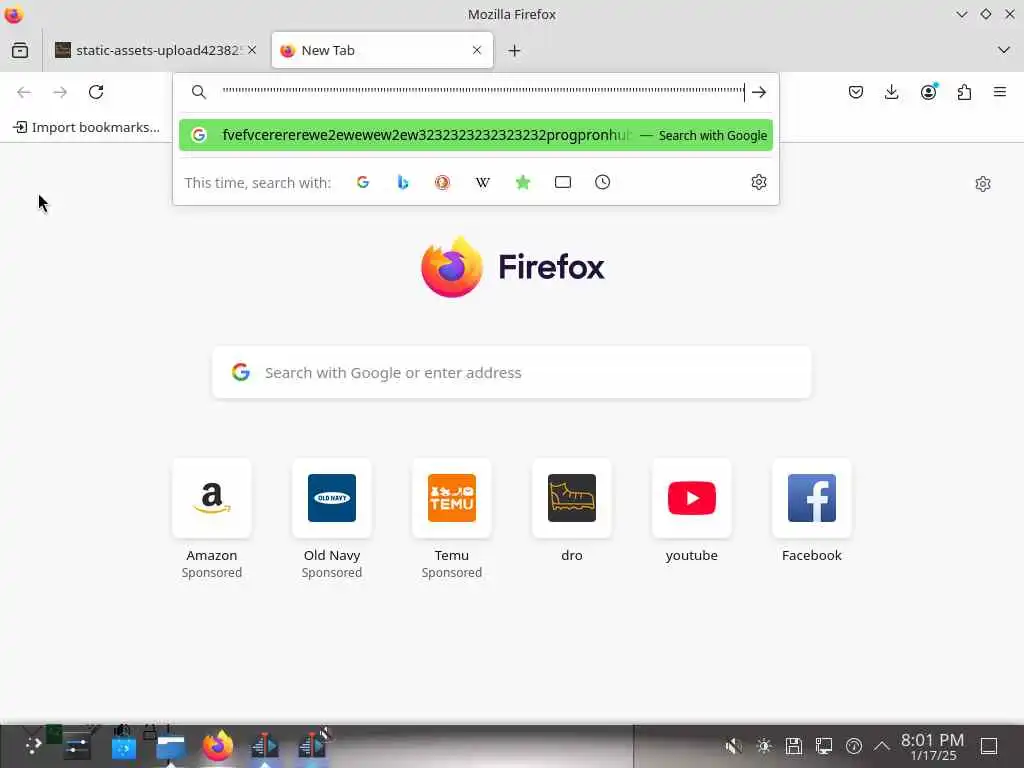Open the Pocket save icon
Screen dimensions: 1024x768
(x=856, y=92)
